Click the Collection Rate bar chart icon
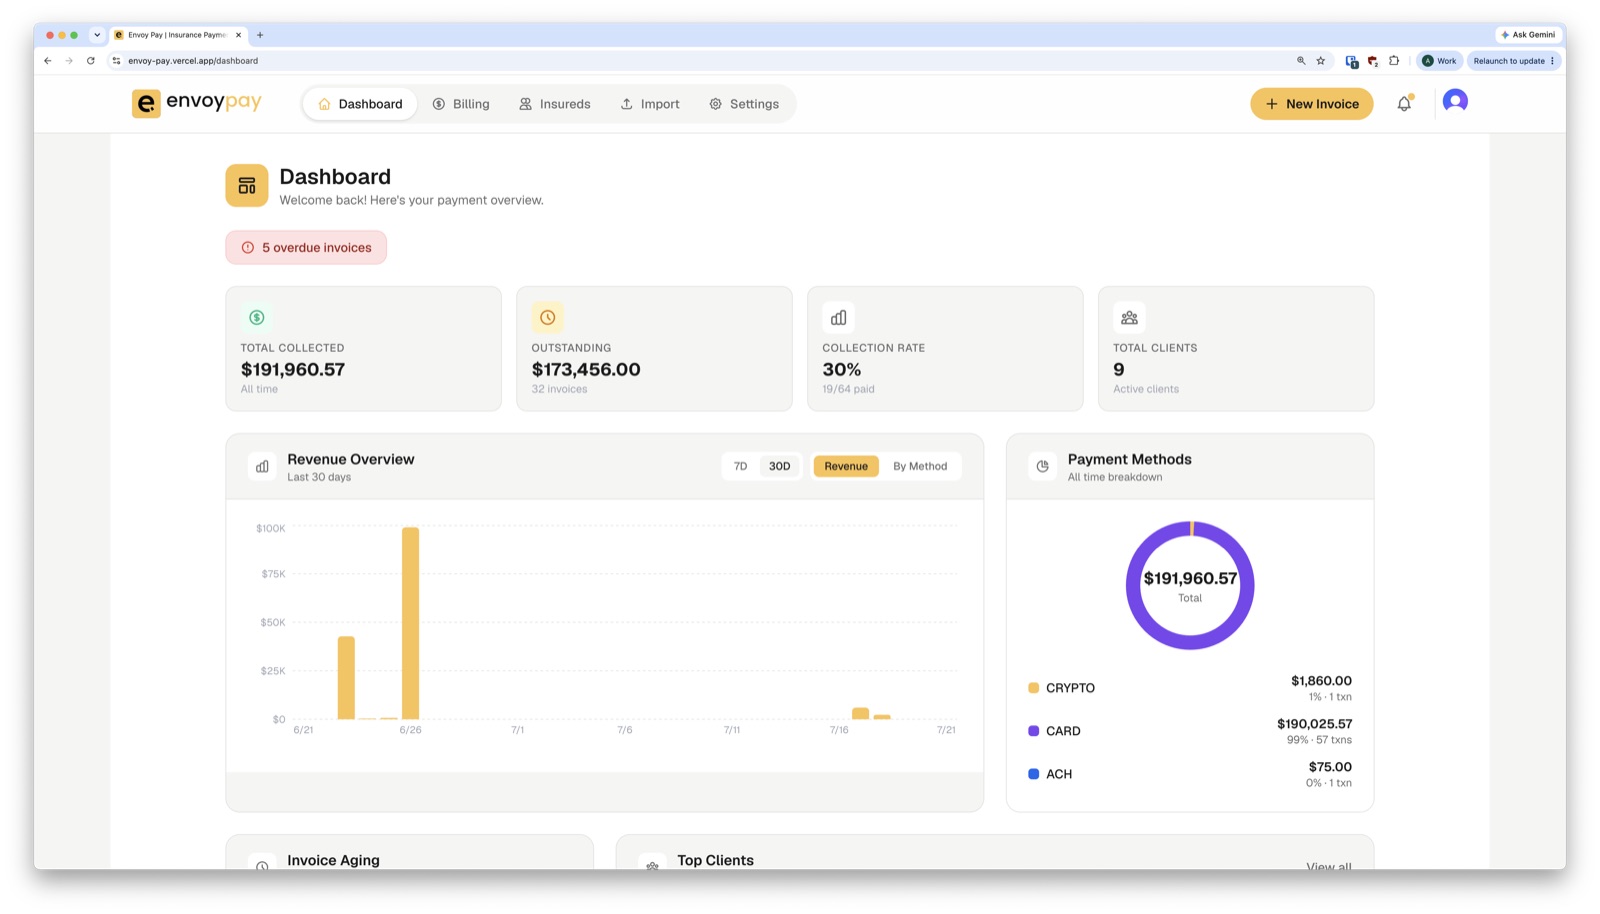The width and height of the screenshot is (1600, 914). pyautogui.click(x=838, y=317)
